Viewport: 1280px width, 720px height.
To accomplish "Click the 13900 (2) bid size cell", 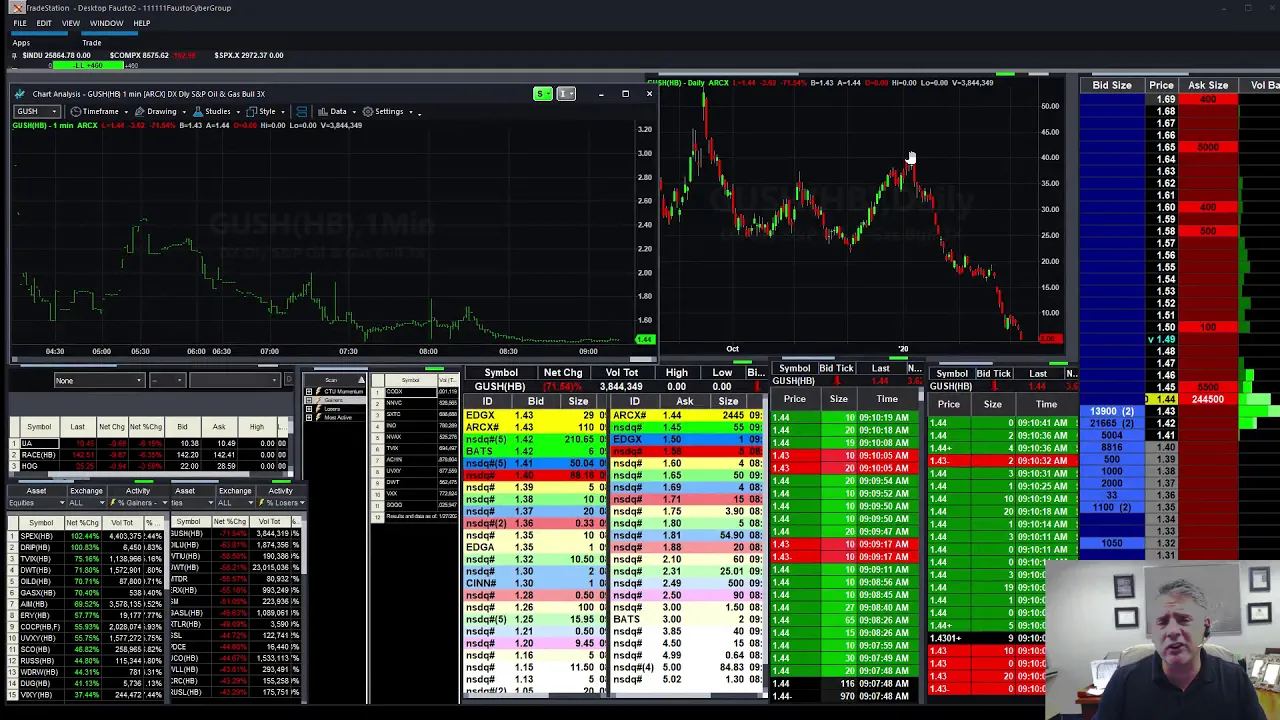I will tap(1112, 411).
